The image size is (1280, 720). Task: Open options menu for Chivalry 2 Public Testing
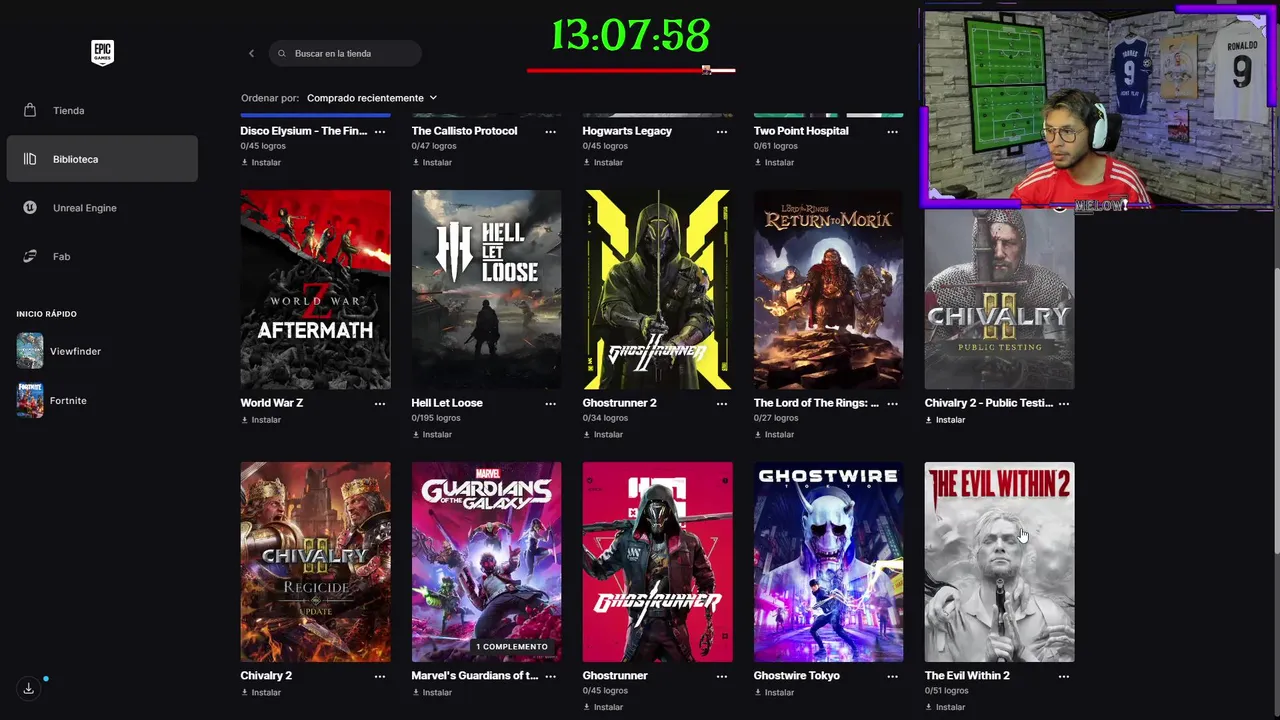1064,403
